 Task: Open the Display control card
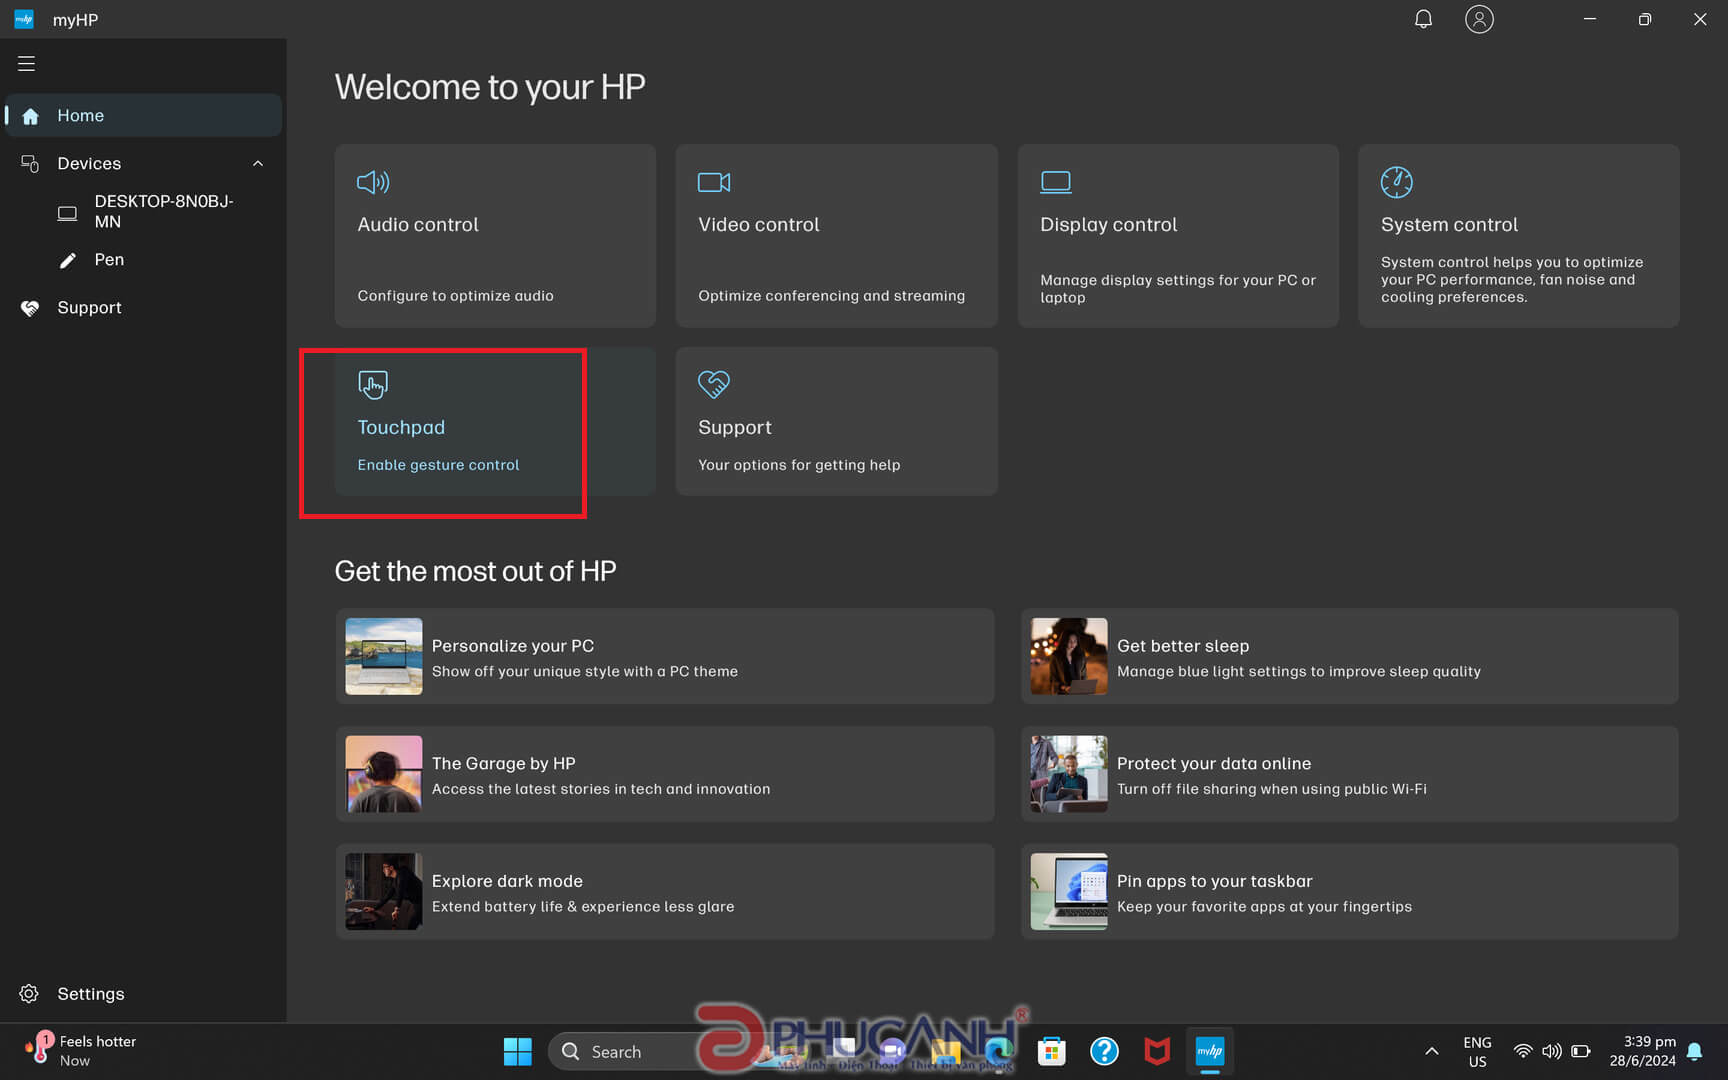1178,236
